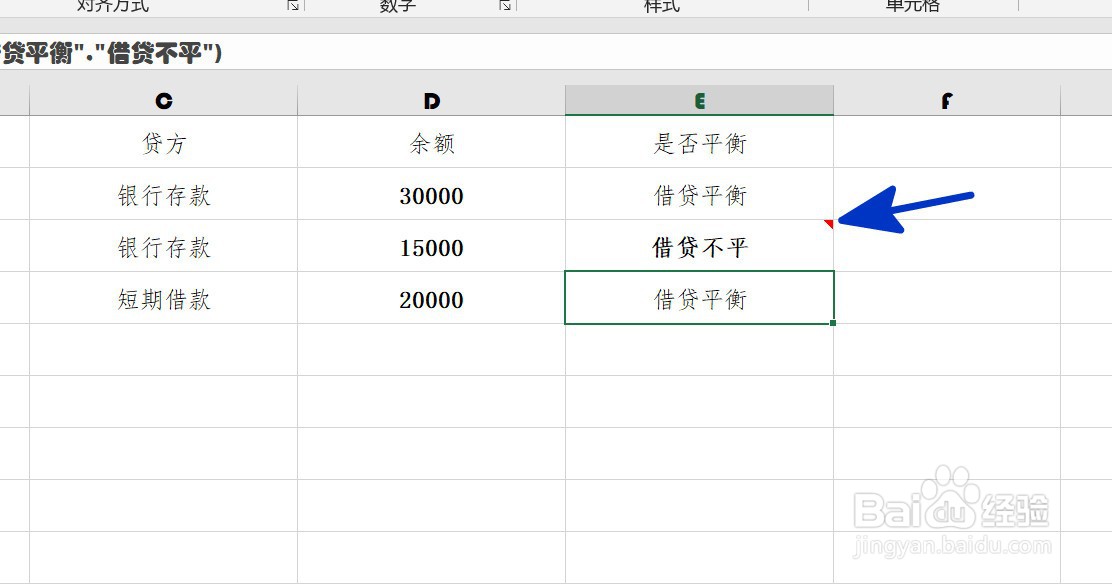Expand the 对齐方式 ribbon group options
The width and height of the screenshot is (1112, 584).
tap(291, 6)
